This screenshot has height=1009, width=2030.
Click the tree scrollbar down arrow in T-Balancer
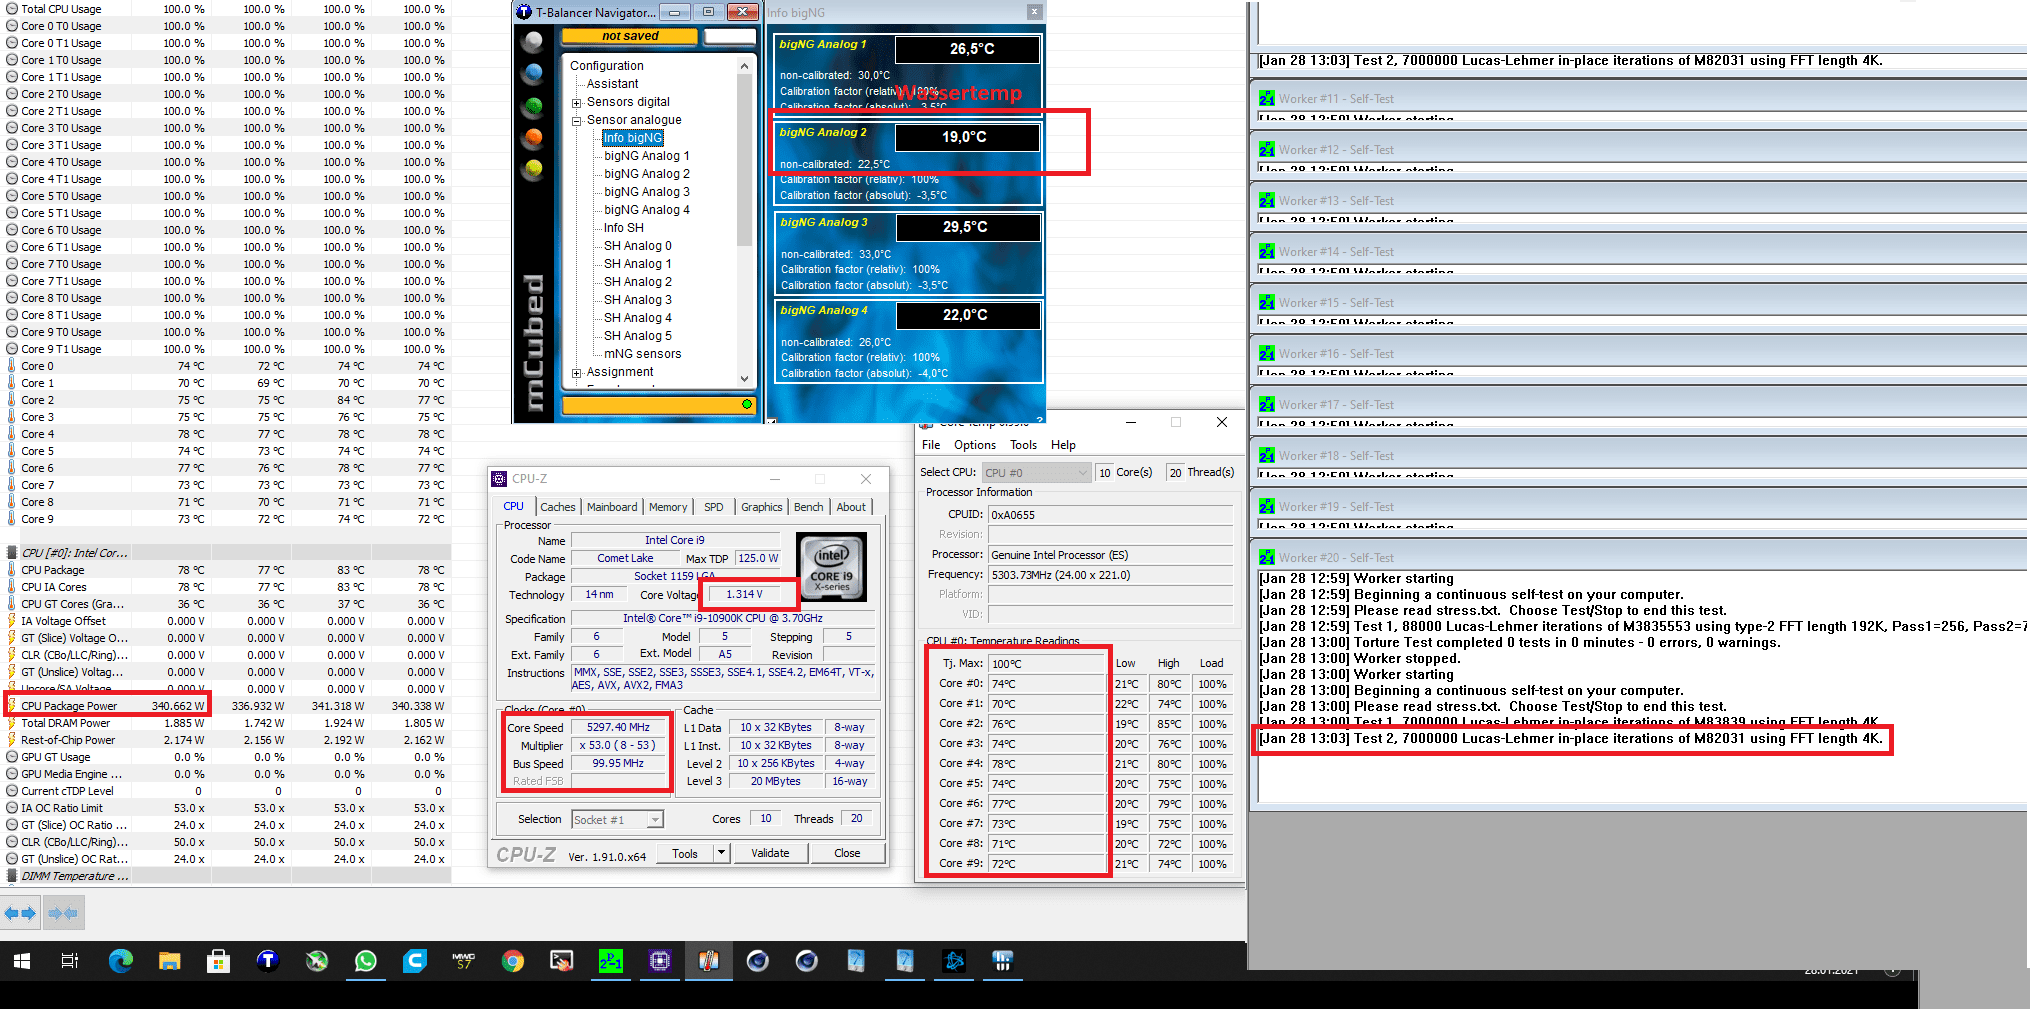tap(744, 379)
